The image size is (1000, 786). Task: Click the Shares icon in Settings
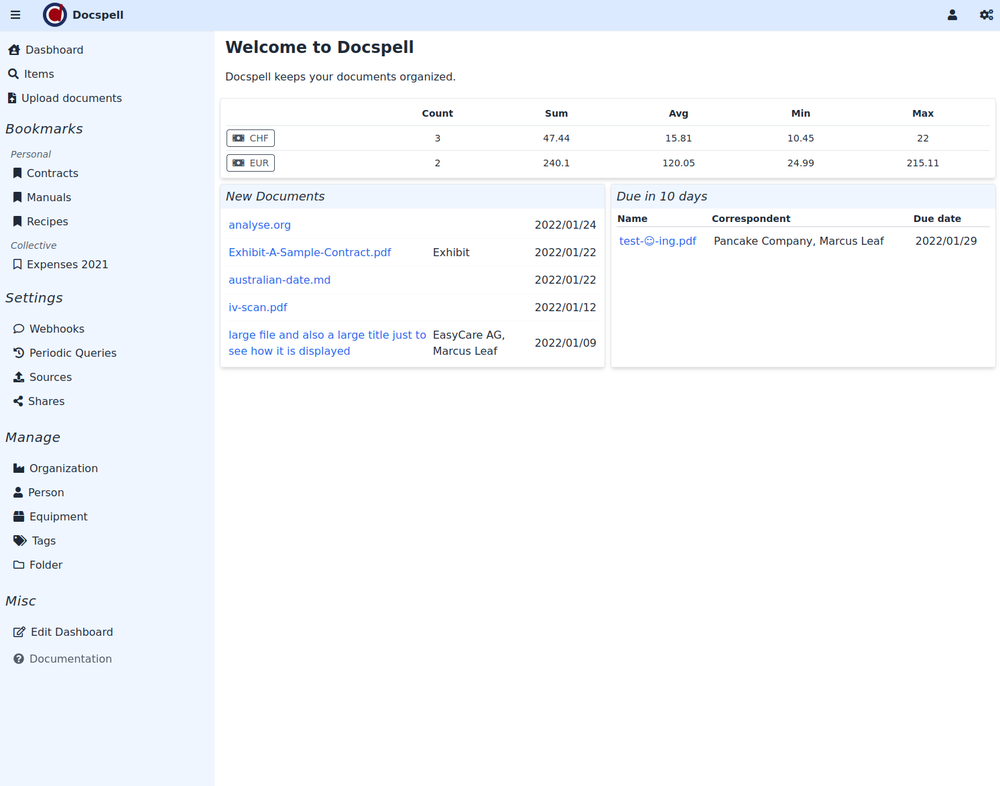[19, 402]
